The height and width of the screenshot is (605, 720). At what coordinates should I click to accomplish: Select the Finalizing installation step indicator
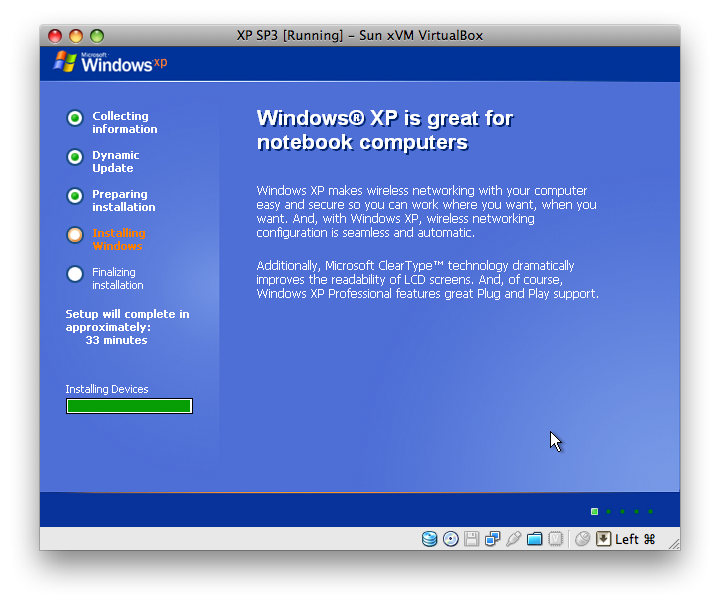(75, 274)
